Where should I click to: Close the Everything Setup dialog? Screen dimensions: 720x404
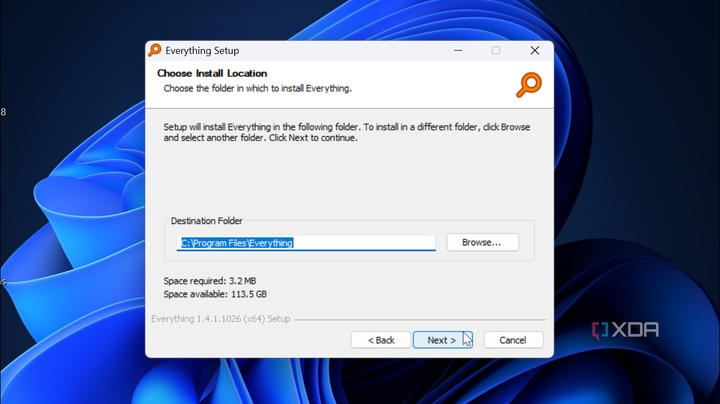tap(534, 50)
